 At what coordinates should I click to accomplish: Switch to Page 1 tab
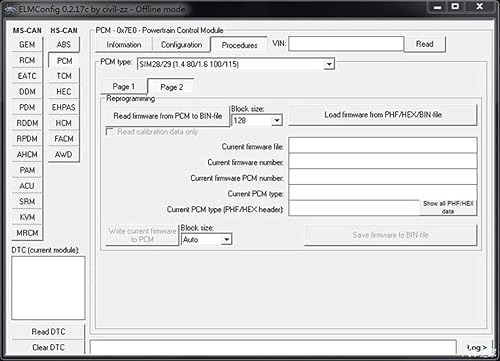(x=123, y=87)
